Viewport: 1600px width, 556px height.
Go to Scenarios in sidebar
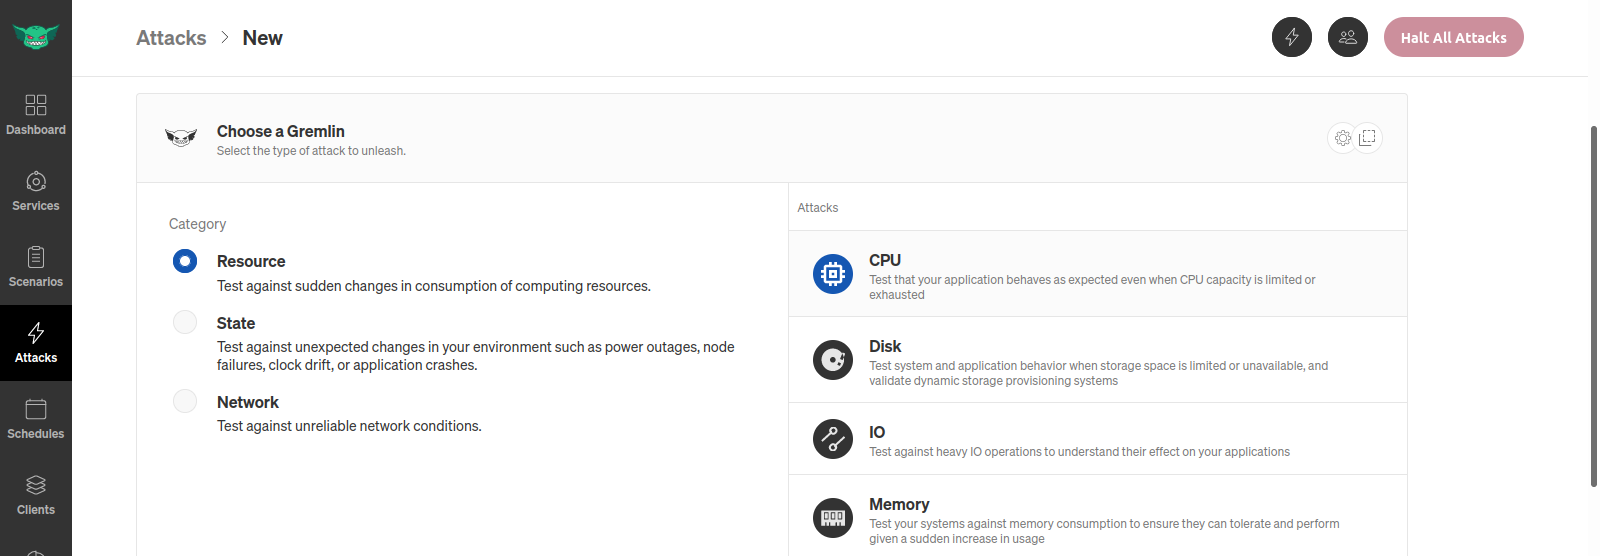click(36, 267)
